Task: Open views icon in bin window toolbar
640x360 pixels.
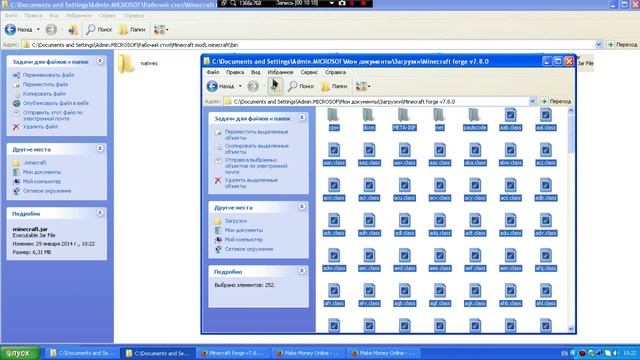Action: coord(159,29)
